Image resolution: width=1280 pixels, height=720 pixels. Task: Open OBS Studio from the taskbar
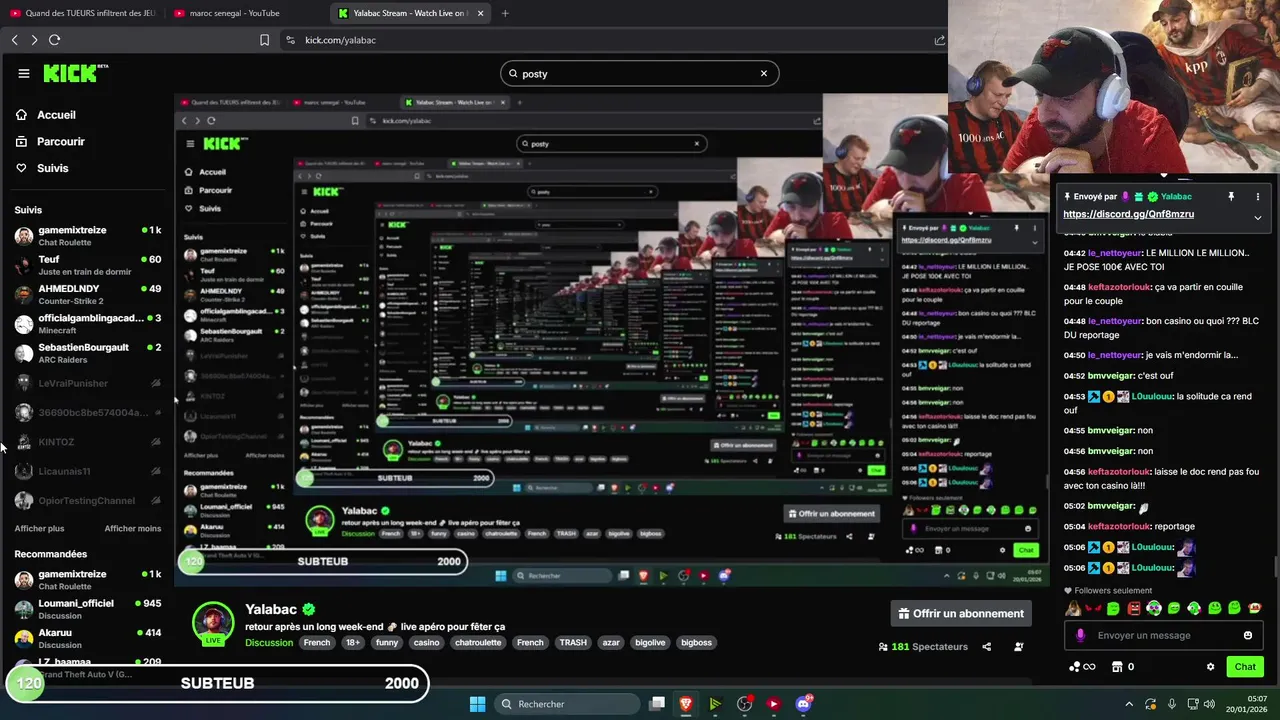click(744, 704)
